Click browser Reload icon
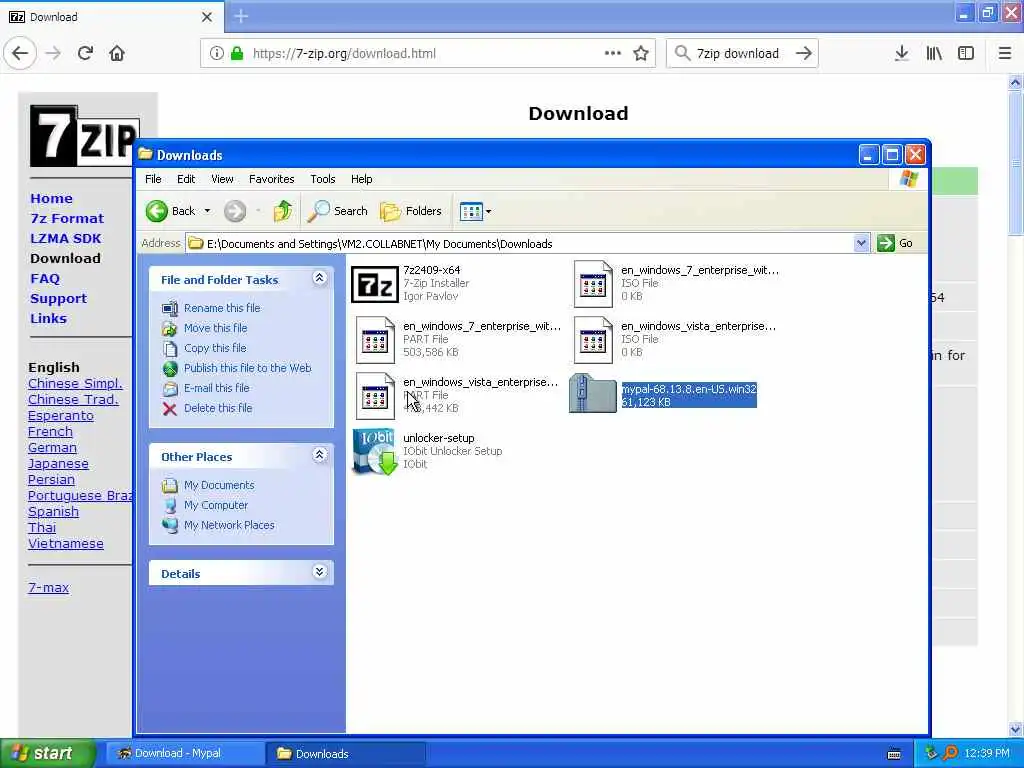This screenshot has width=1024, height=768. (86, 54)
